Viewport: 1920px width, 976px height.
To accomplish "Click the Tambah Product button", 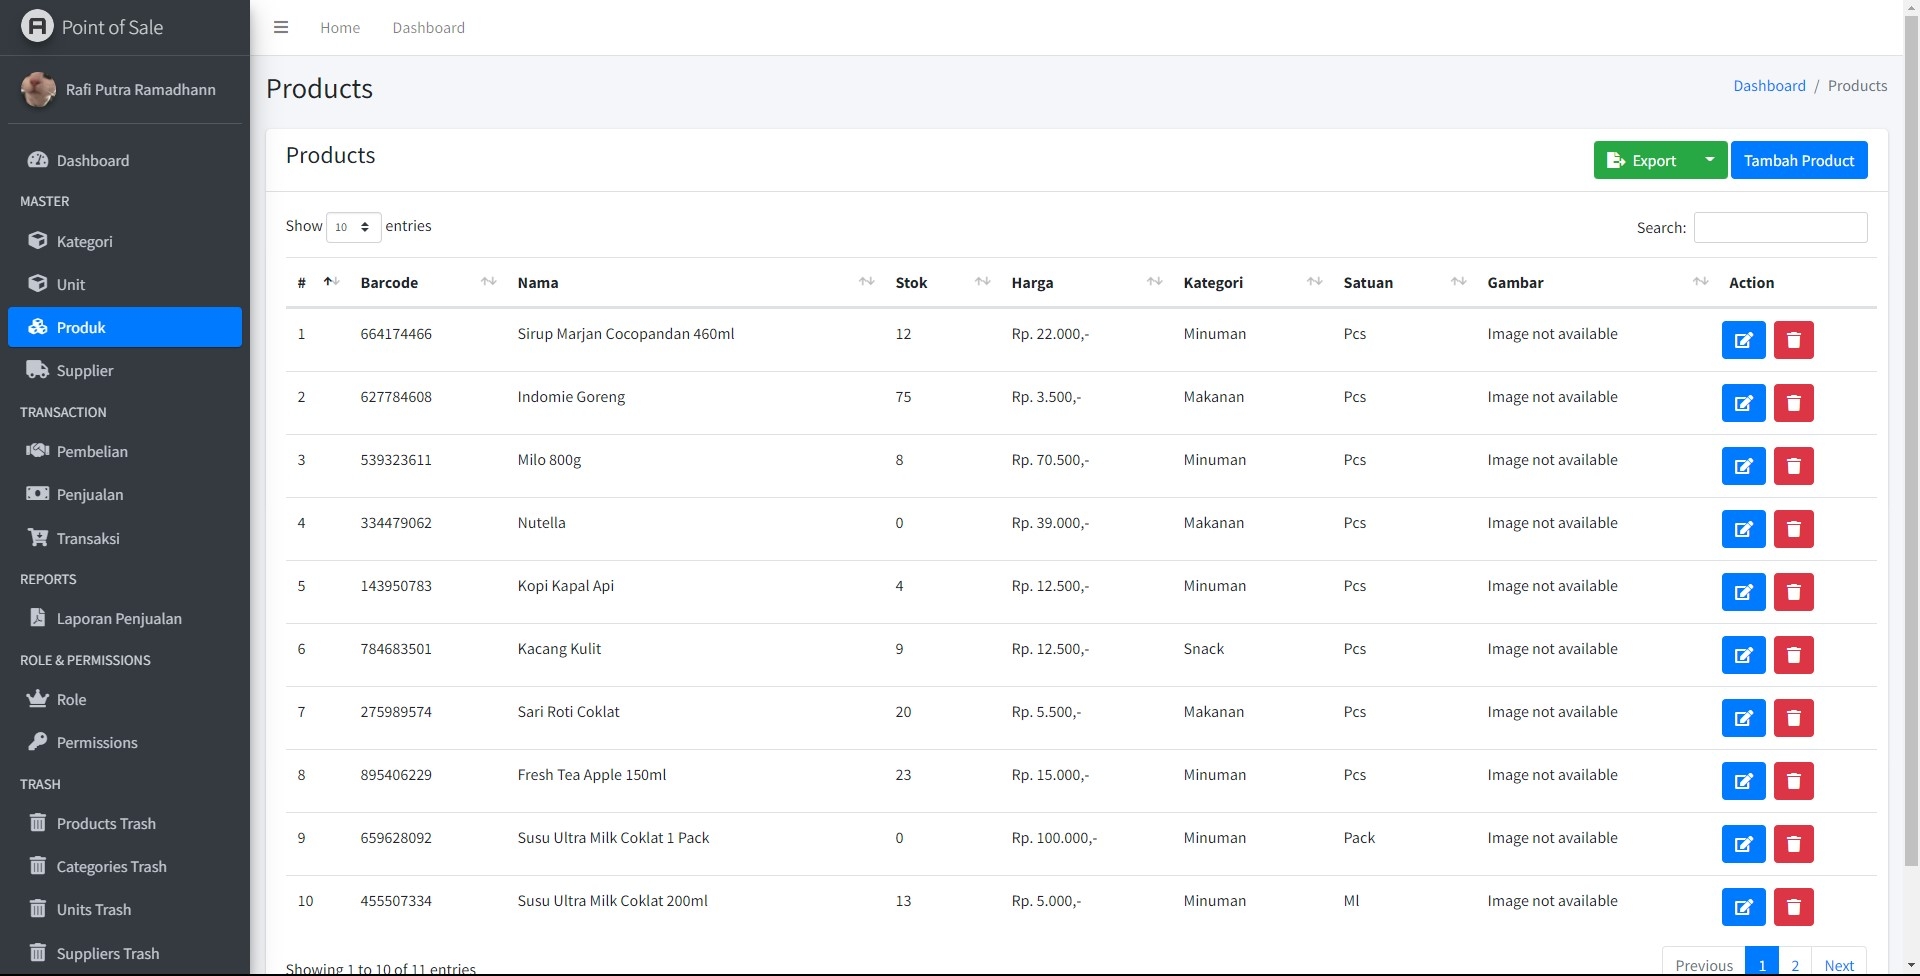I will [1799, 160].
